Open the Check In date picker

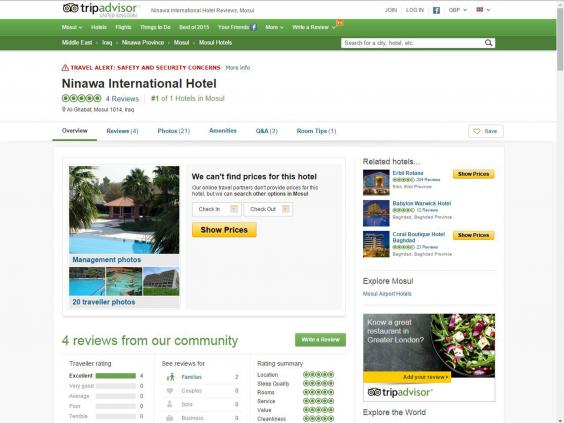pos(217,209)
